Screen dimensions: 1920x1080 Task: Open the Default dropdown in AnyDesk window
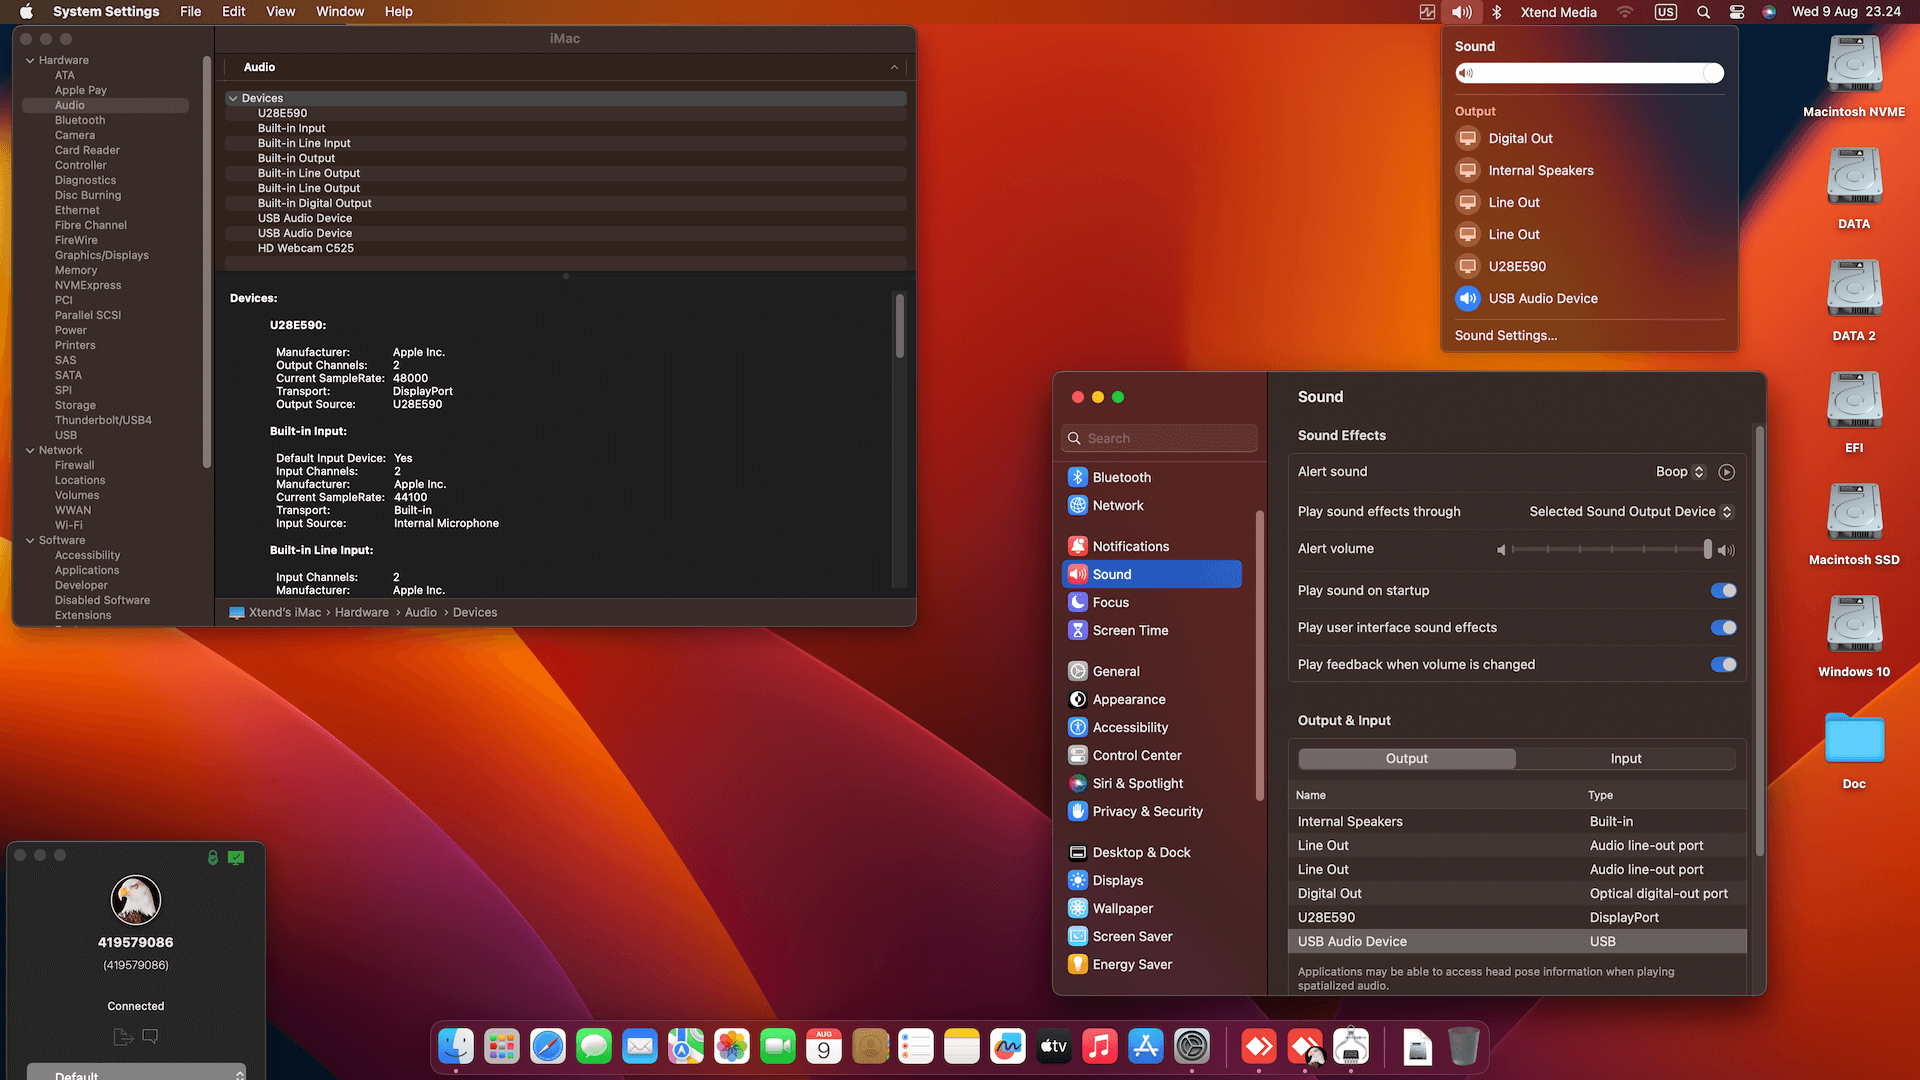(136, 1072)
